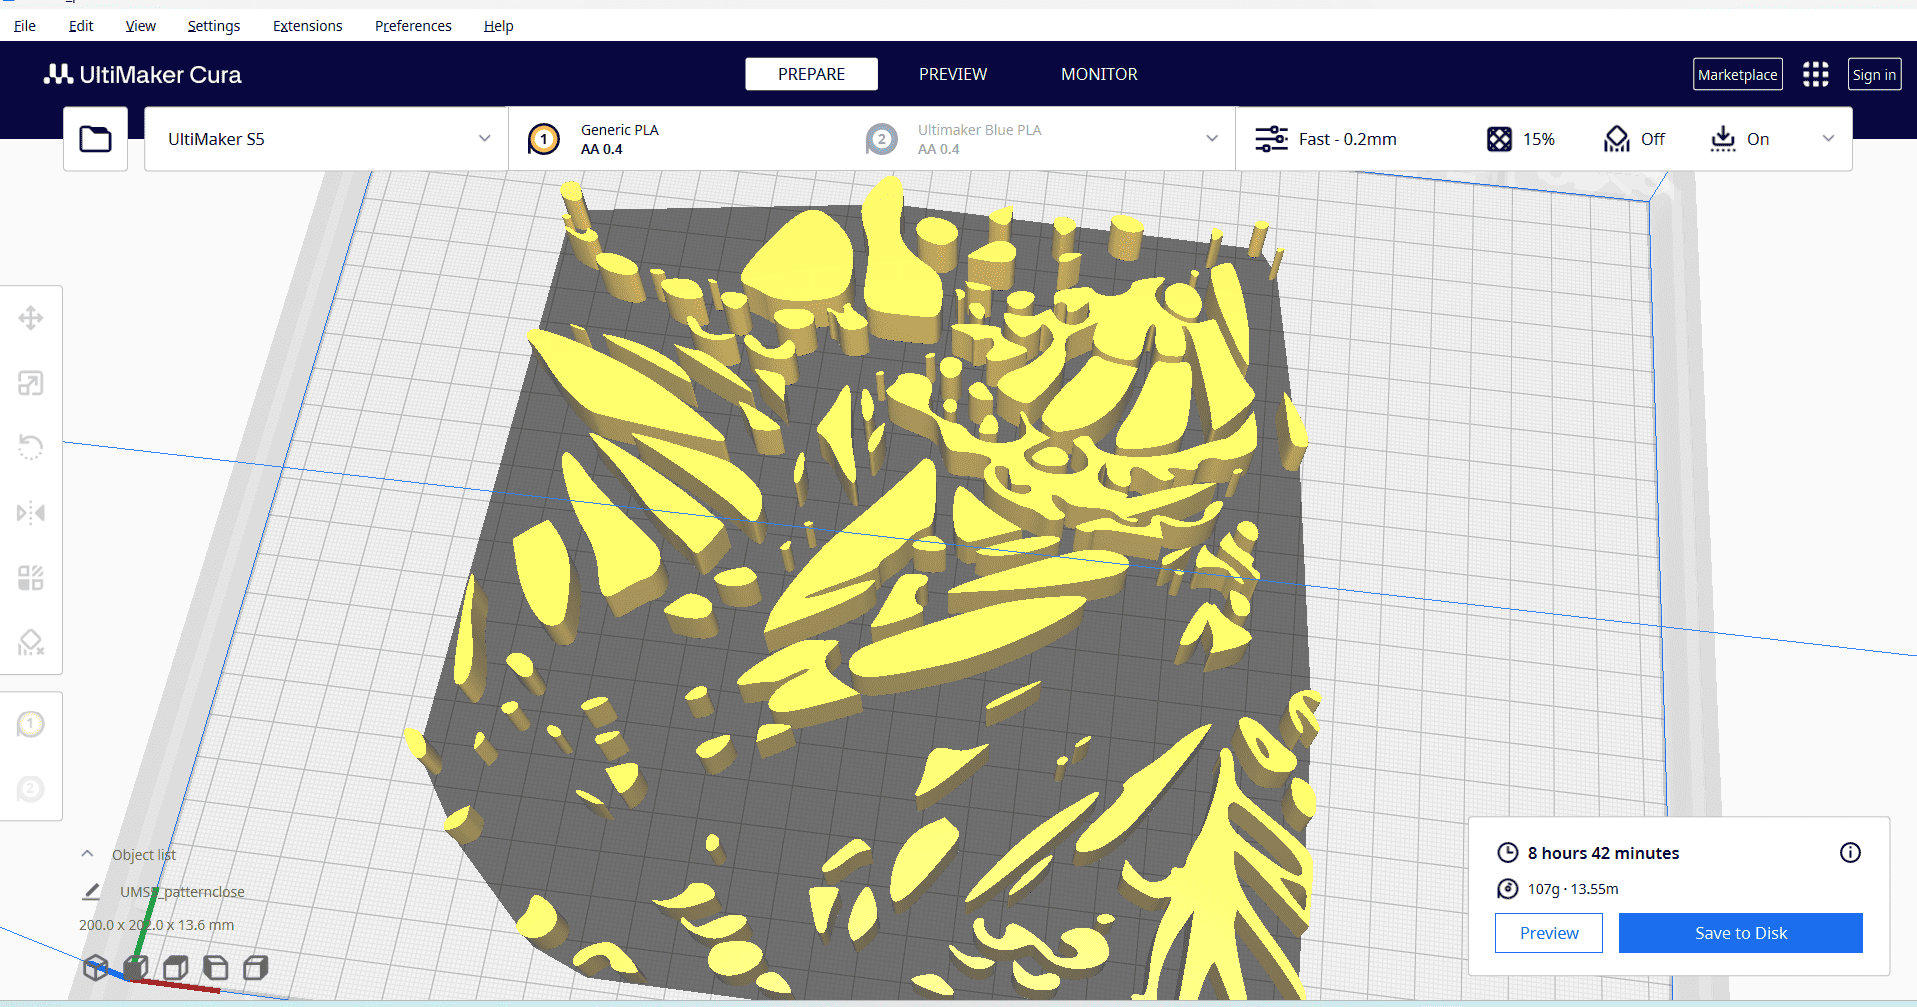Select extruder 2 button in left toolbar
This screenshot has width=1917, height=1007.
(31, 789)
